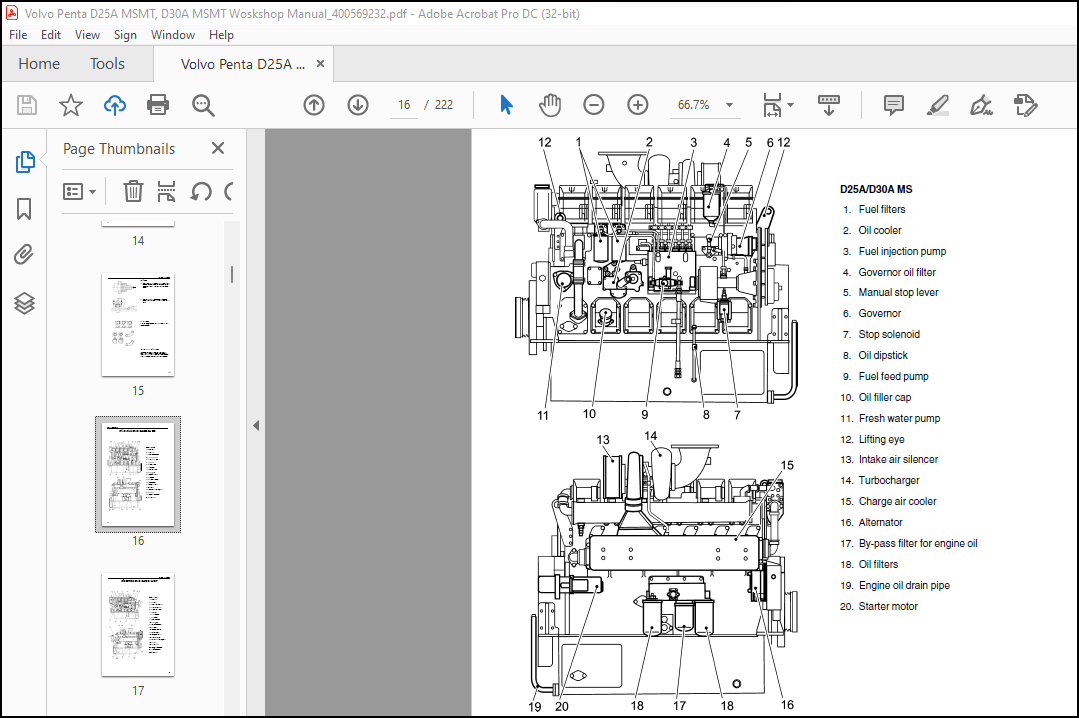Click the share/send file icon
This screenshot has height=718, width=1079.
click(1025, 105)
